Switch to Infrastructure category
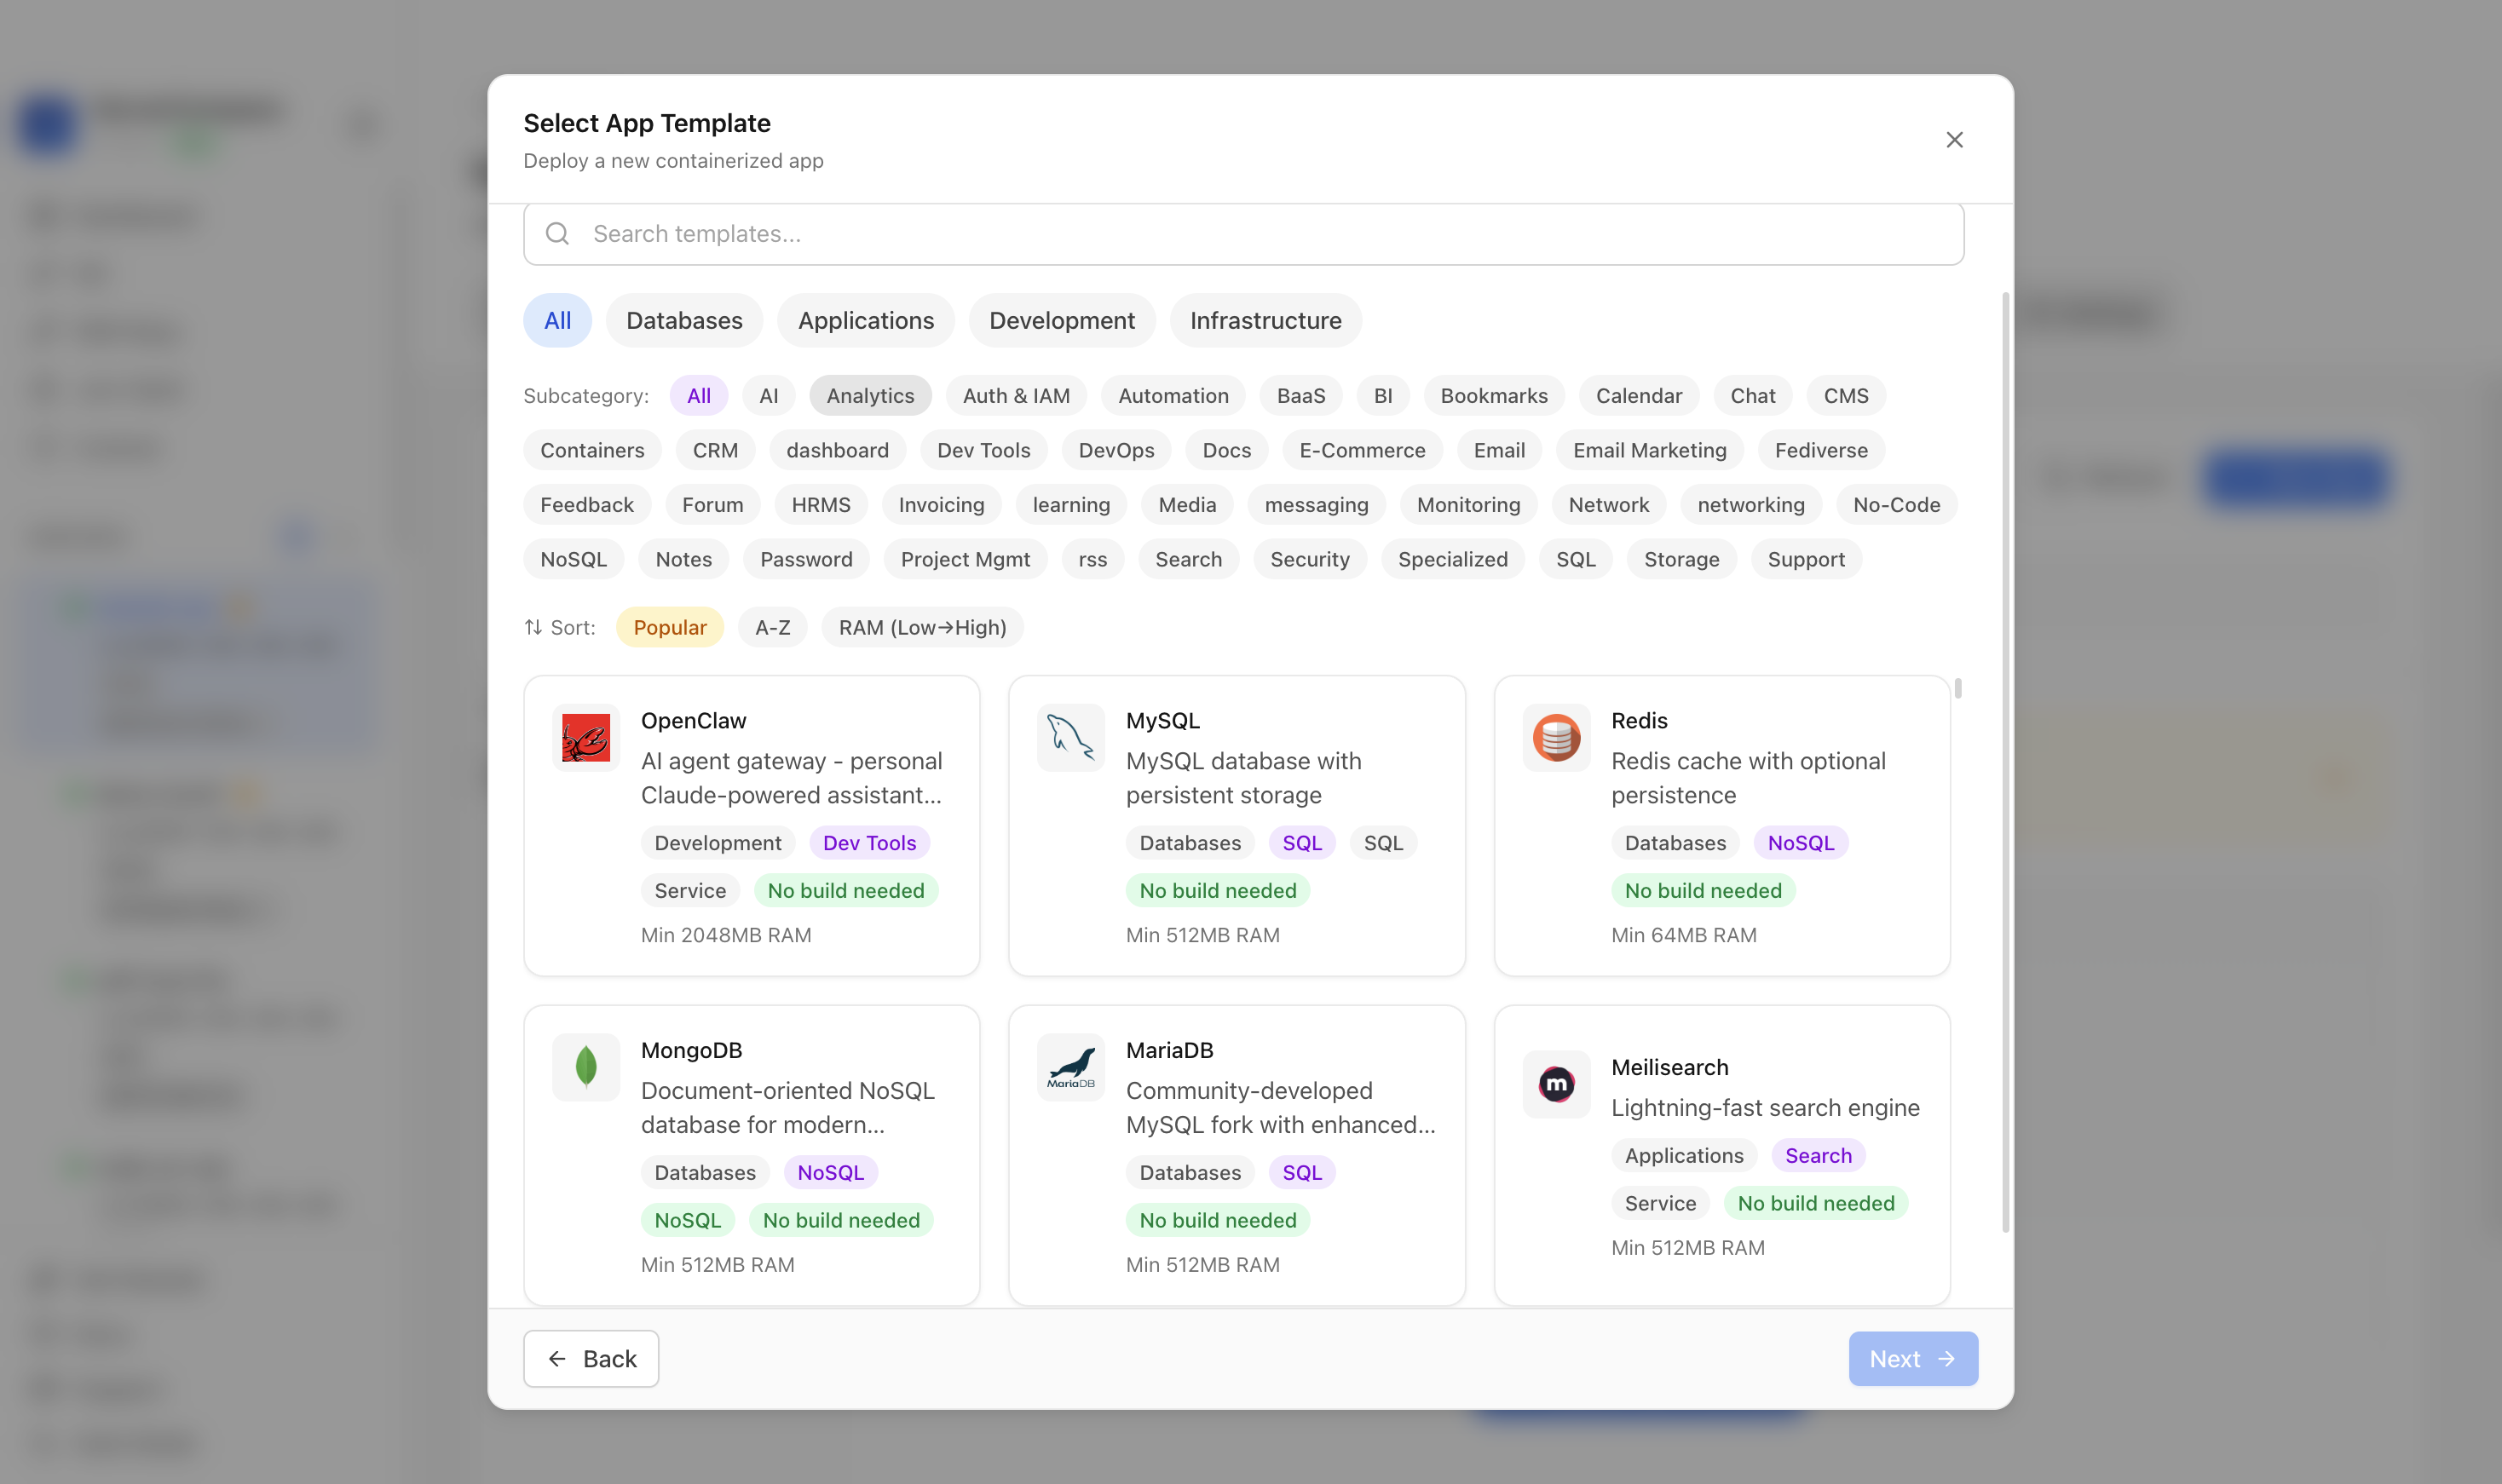This screenshot has height=1484, width=2502. [1265, 321]
